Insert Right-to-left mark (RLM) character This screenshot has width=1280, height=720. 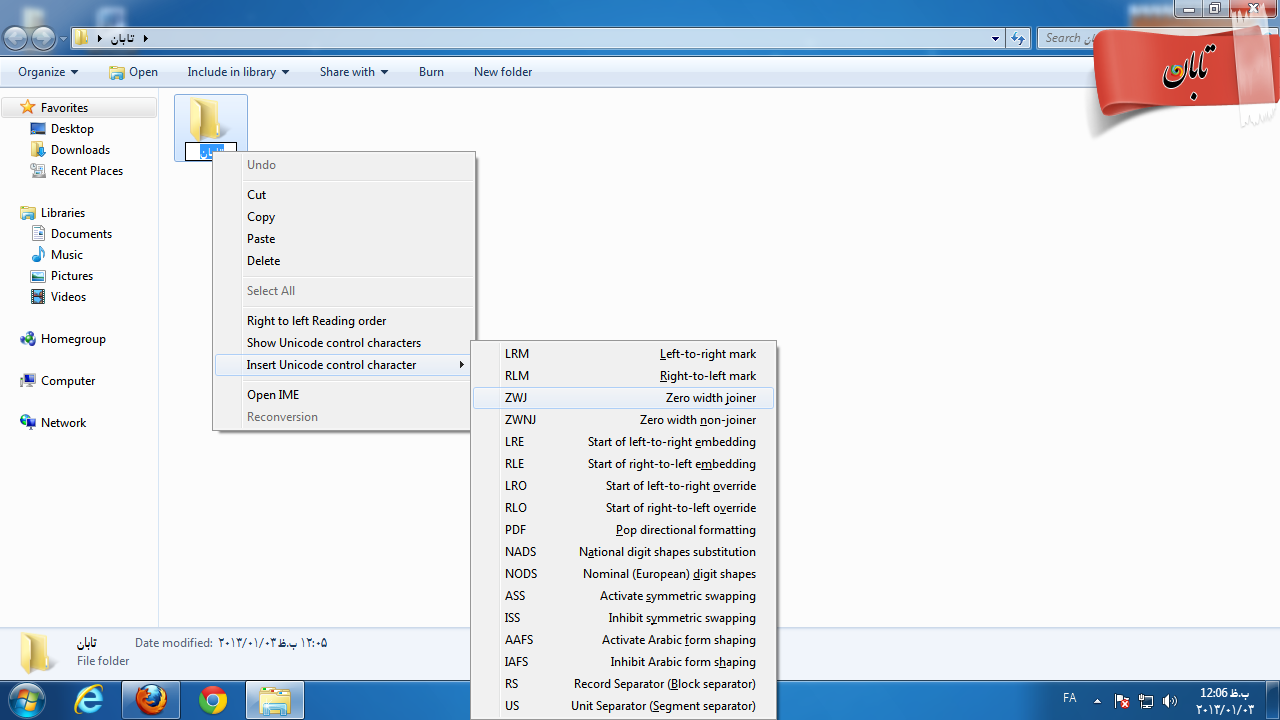pyautogui.click(x=630, y=376)
